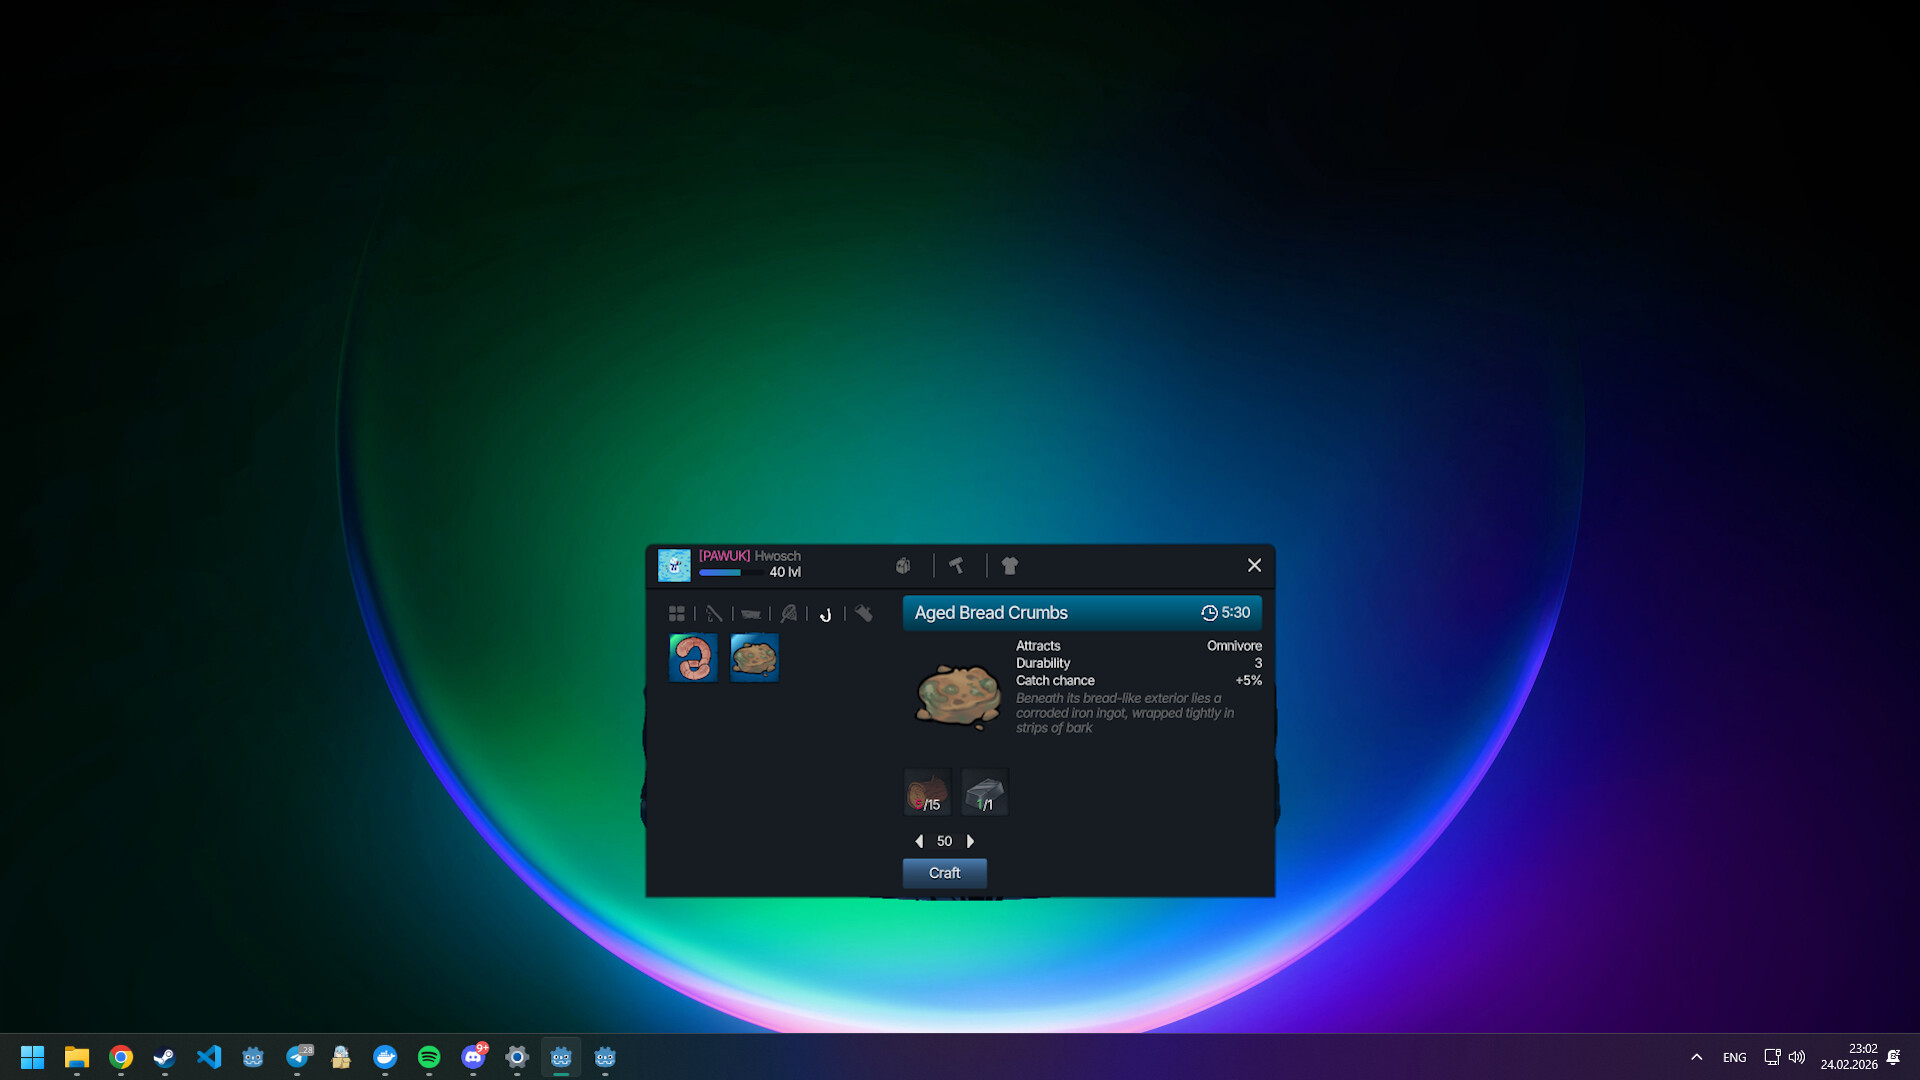The image size is (1920, 1080).
Task: Select the Aged Bread Crumbs recipe thumbnail
Action: [x=754, y=658]
